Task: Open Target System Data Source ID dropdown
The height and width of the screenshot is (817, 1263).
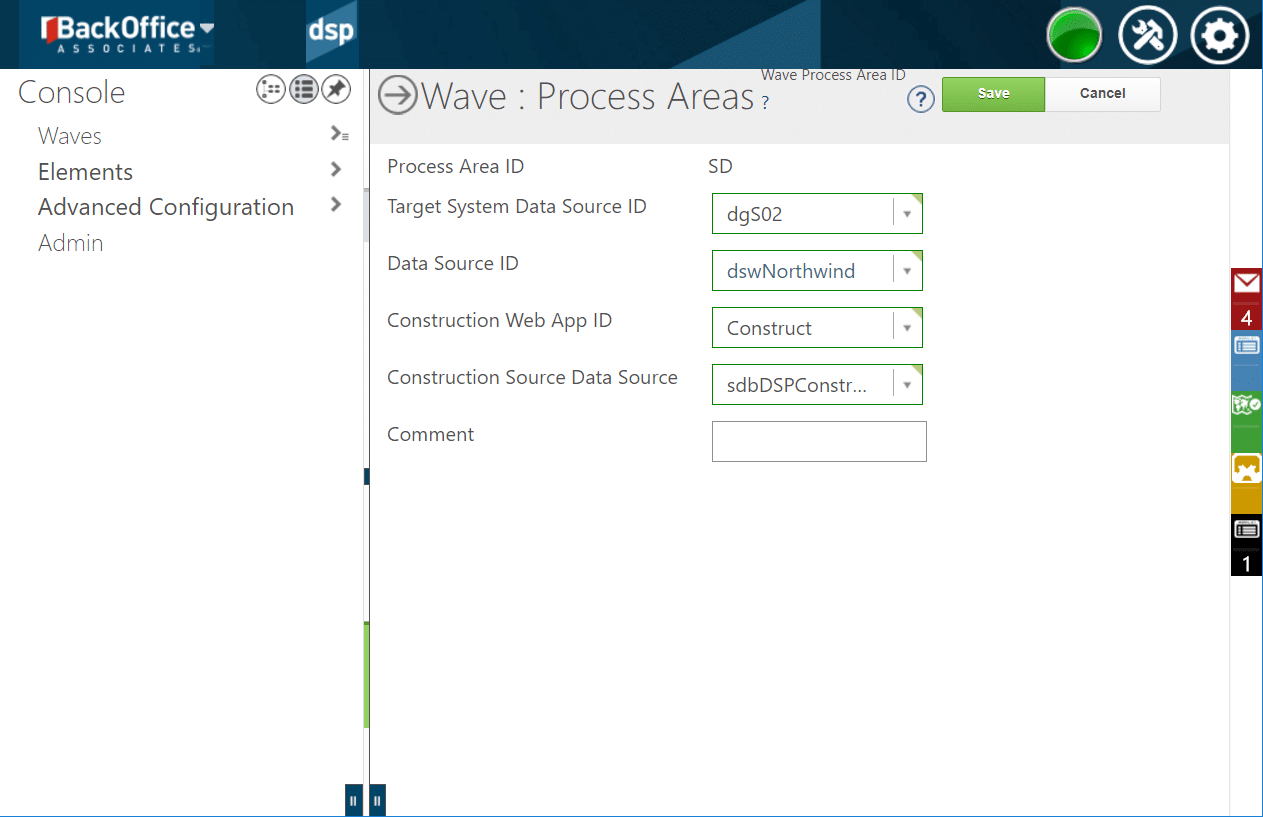Action: pos(906,214)
